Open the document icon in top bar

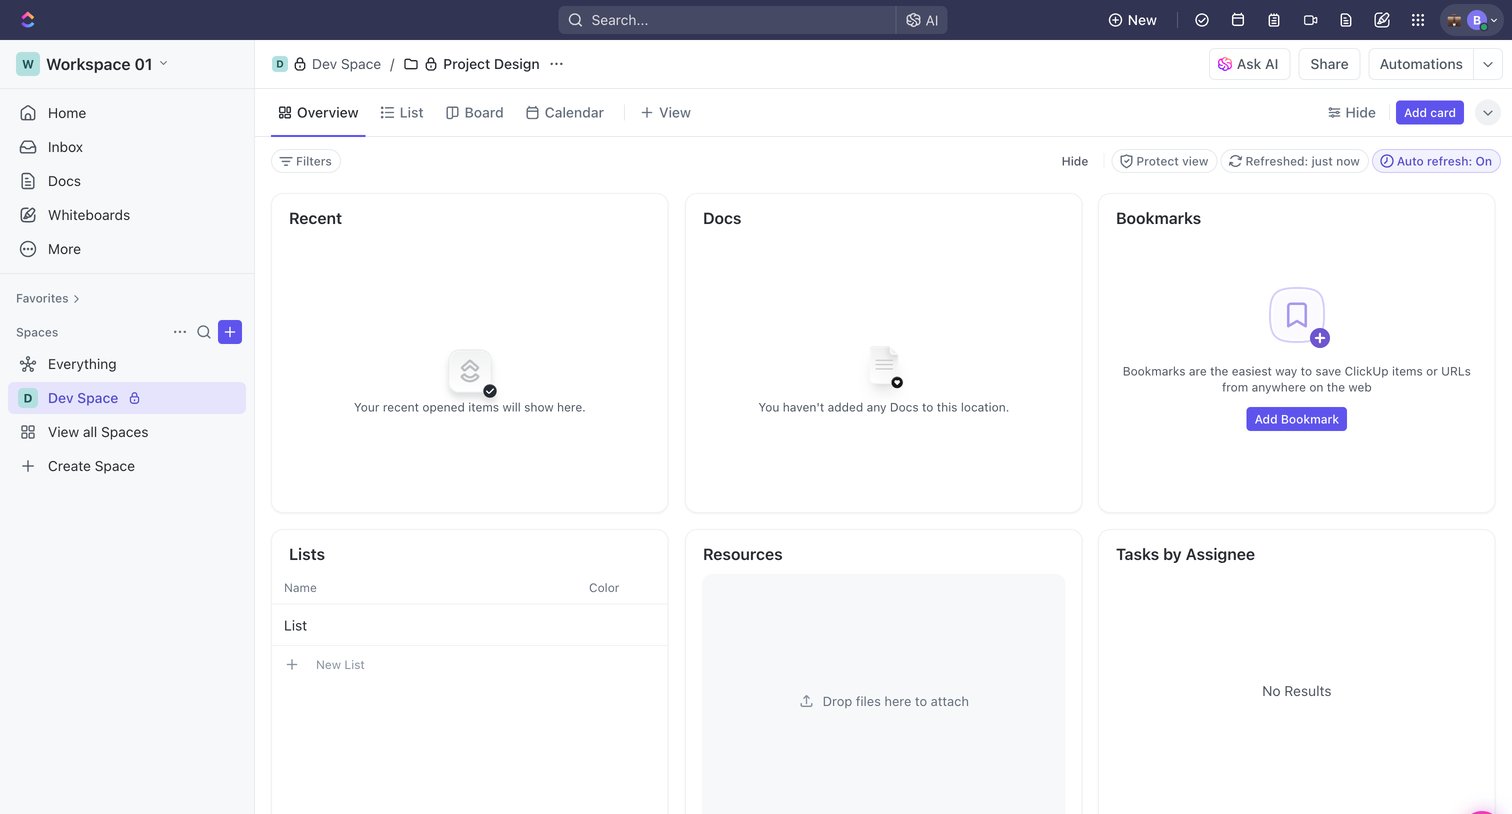coord(1346,20)
